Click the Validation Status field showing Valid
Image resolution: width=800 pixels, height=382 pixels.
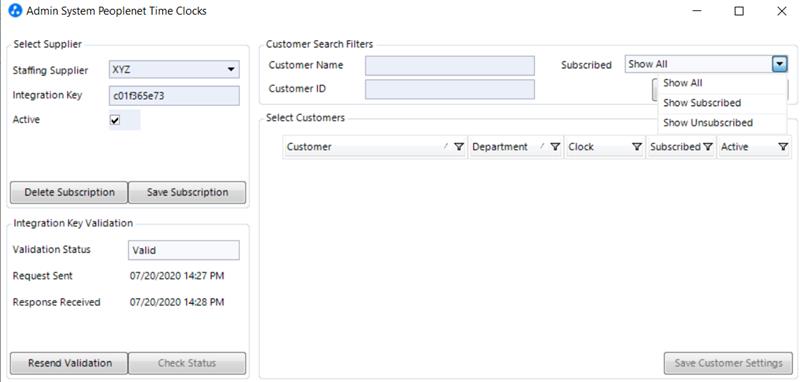pos(184,250)
